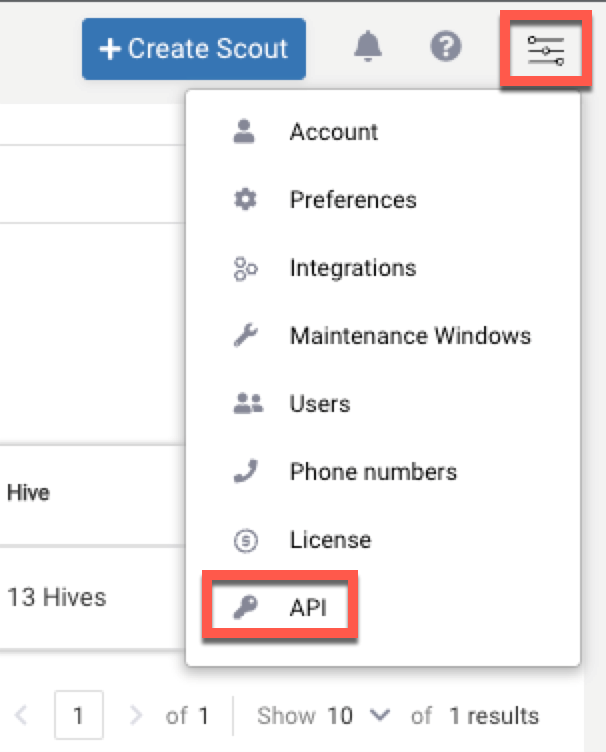The width and height of the screenshot is (606, 752).
Task: Open the help question mark icon
Action: (445, 47)
